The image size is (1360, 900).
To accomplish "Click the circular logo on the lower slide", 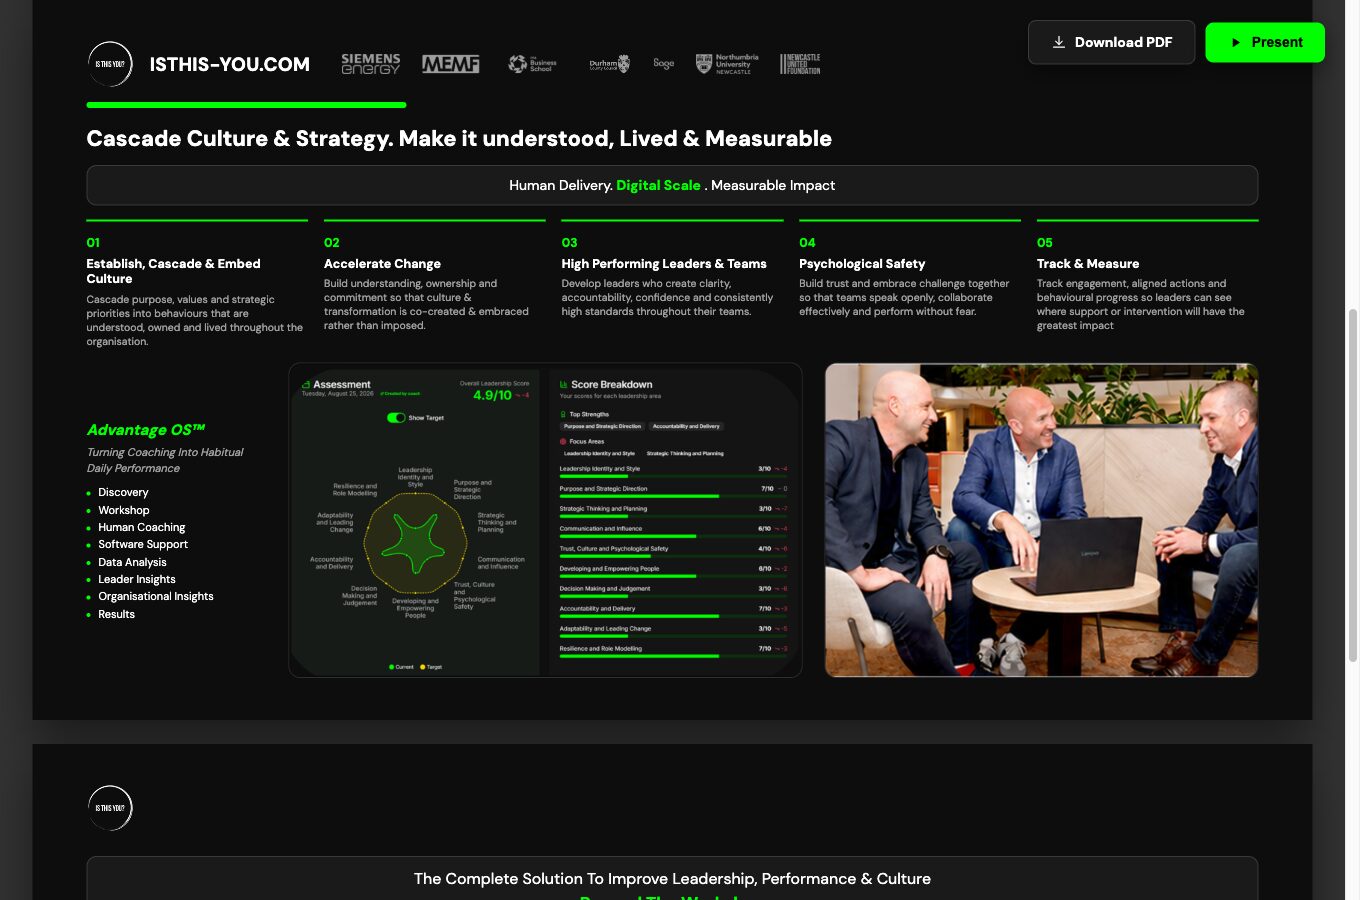I will [x=110, y=808].
